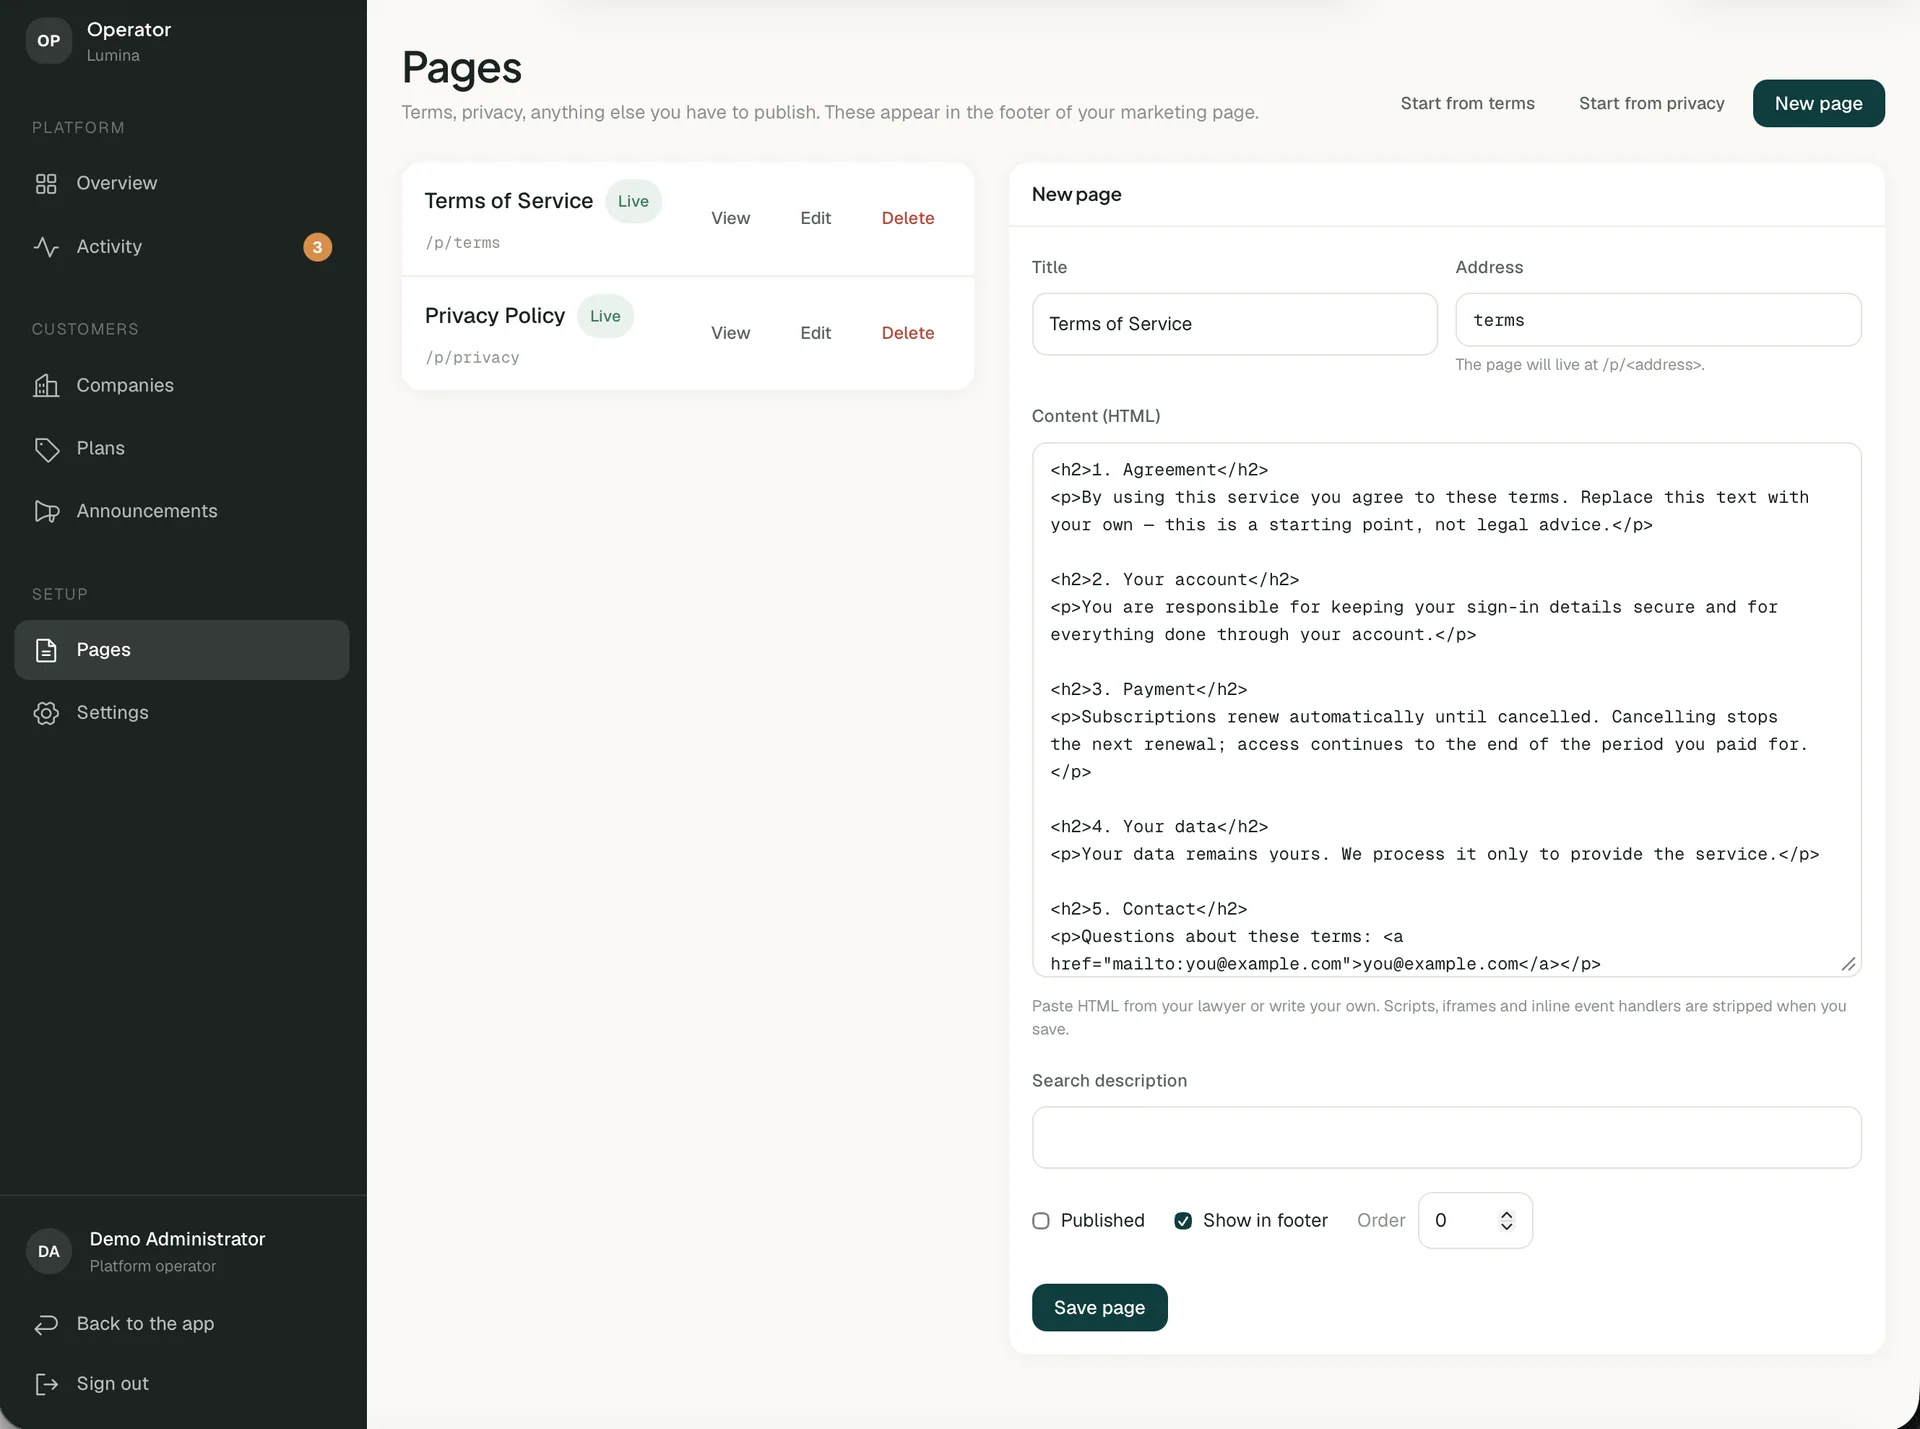Click the New page button
Screen dimensions: 1920x1429
coord(1818,104)
